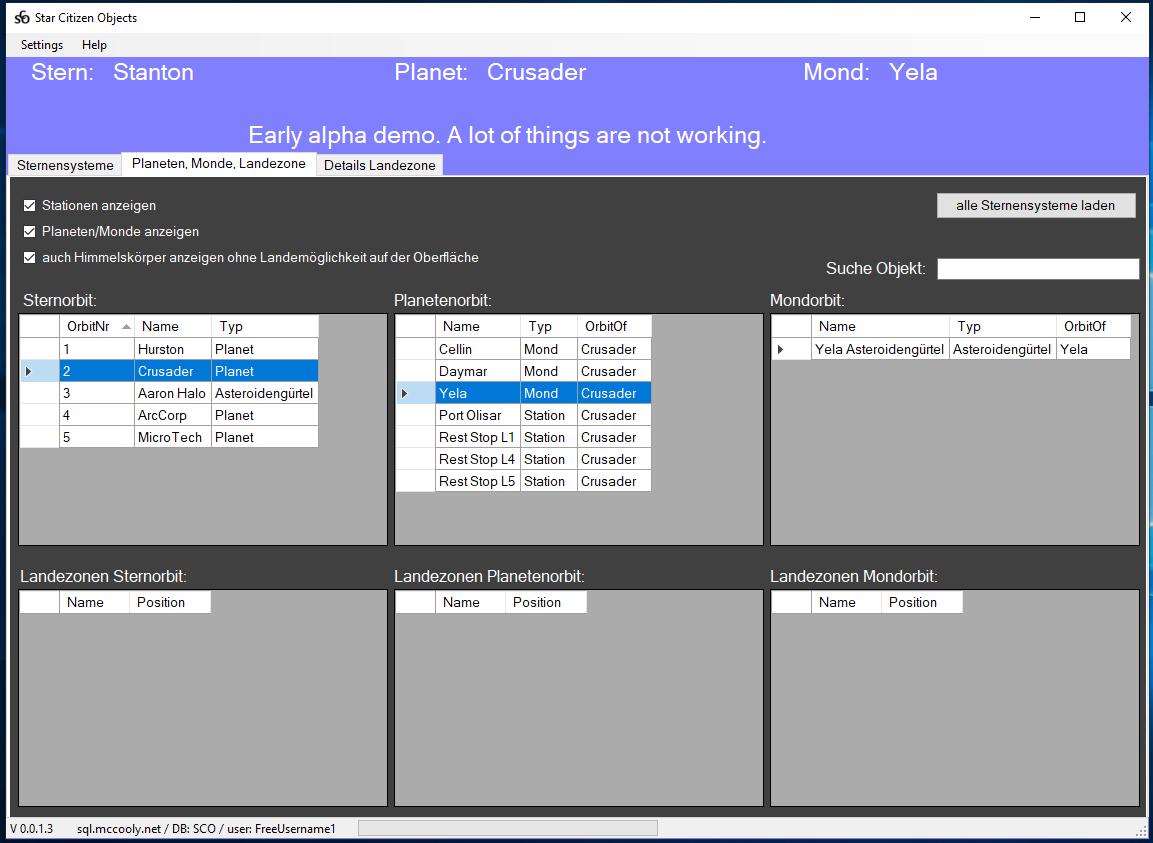Image resolution: width=1153 pixels, height=843 pixels.
Task: Select the Yela moon row in Planetenorbit
Action: tap(524, 393)
